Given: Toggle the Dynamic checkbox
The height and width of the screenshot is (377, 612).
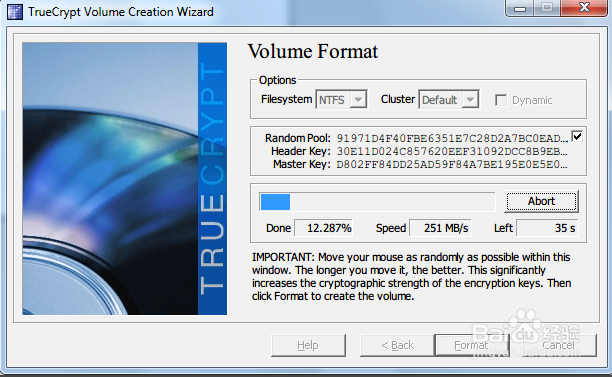Looking at the screenshot, I should (501, 100).
